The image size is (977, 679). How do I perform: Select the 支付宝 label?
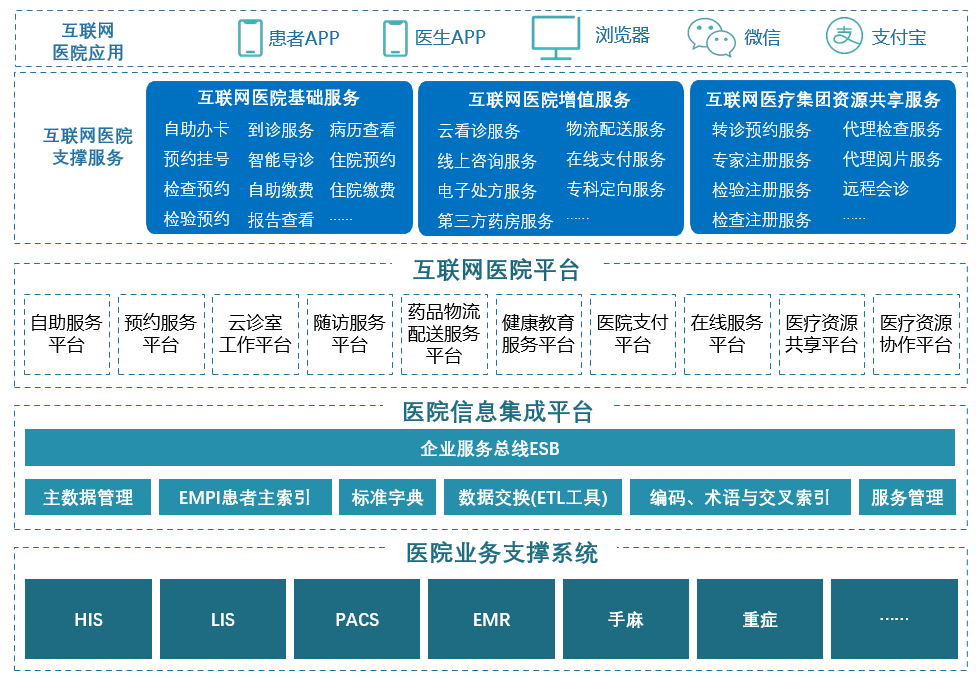(898, 37)
